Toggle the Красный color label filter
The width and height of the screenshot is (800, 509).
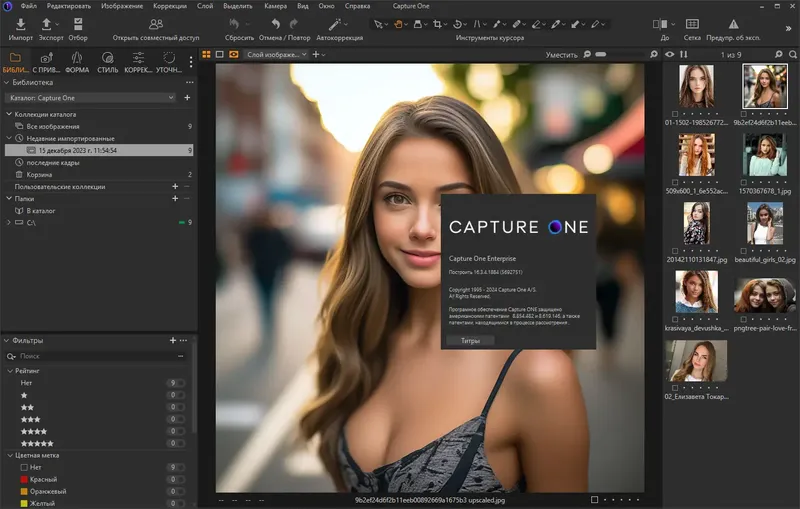tap(40, 479)
